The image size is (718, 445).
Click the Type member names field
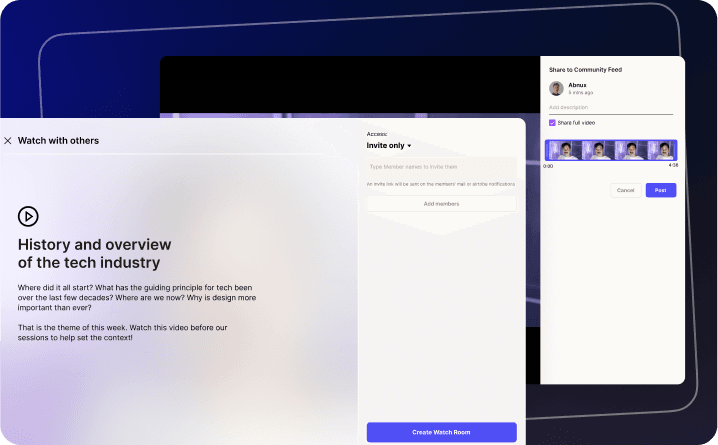[441, 167]
